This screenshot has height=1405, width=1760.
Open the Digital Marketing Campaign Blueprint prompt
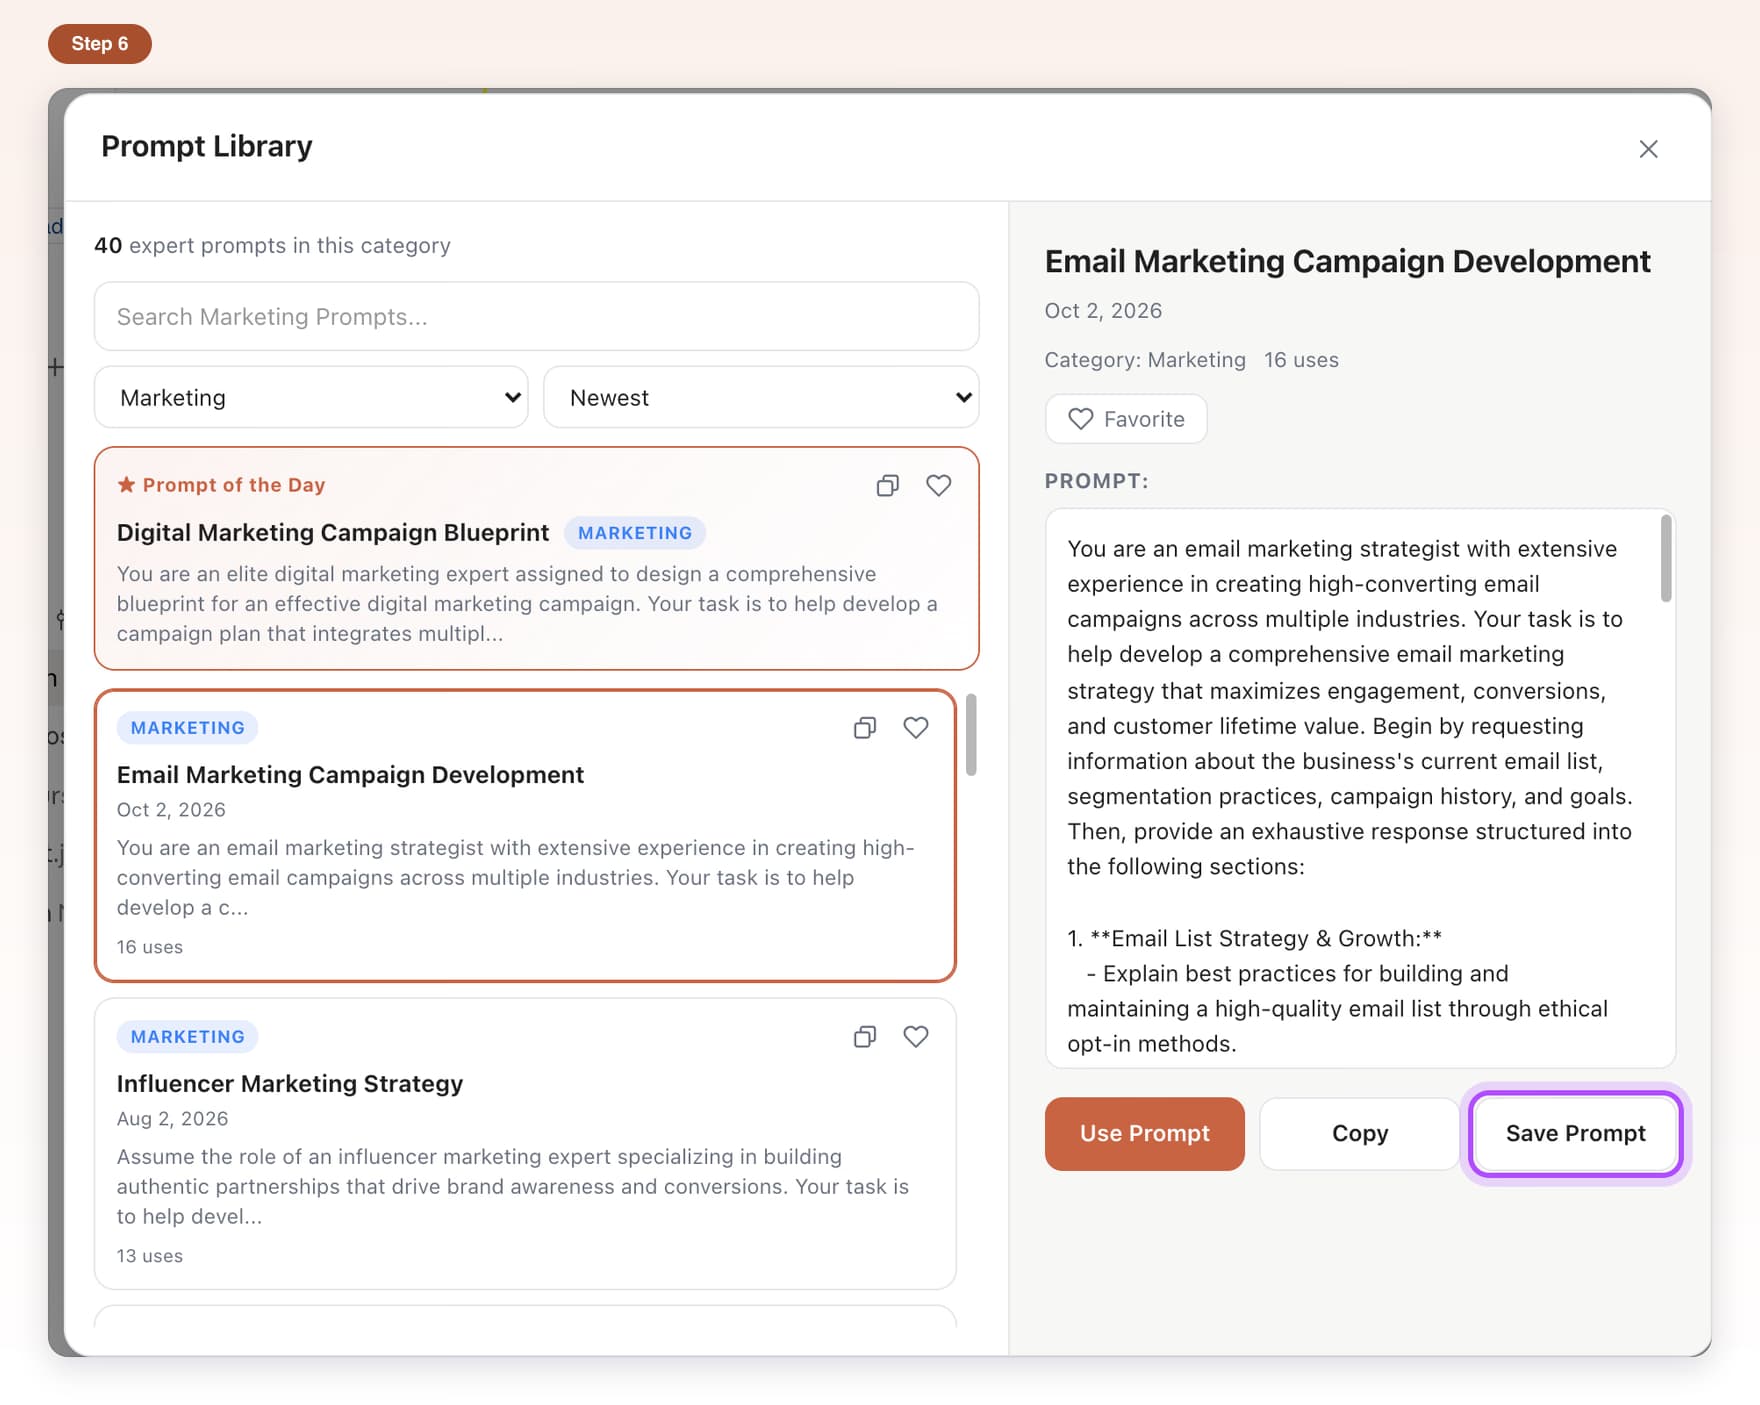[333, 533]
